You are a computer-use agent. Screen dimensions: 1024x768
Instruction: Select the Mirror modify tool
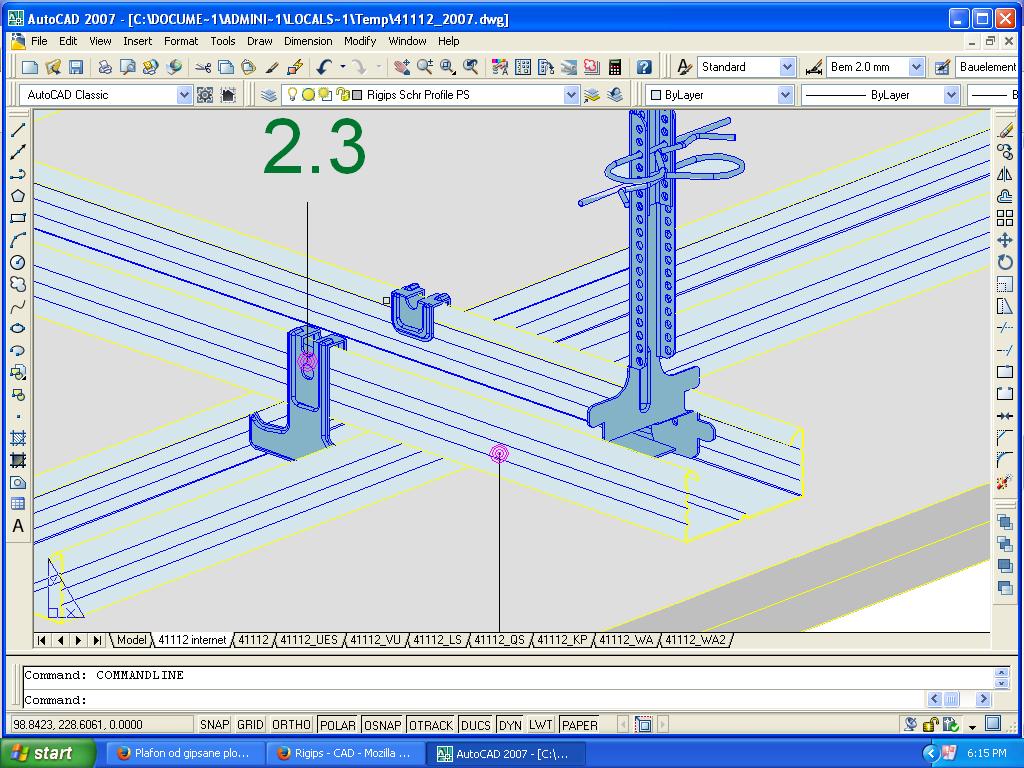(1005, 174)
